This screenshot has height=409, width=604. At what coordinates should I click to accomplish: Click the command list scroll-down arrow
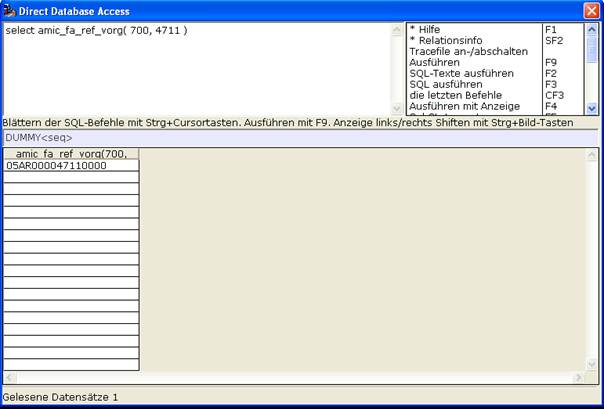(592, 109)
